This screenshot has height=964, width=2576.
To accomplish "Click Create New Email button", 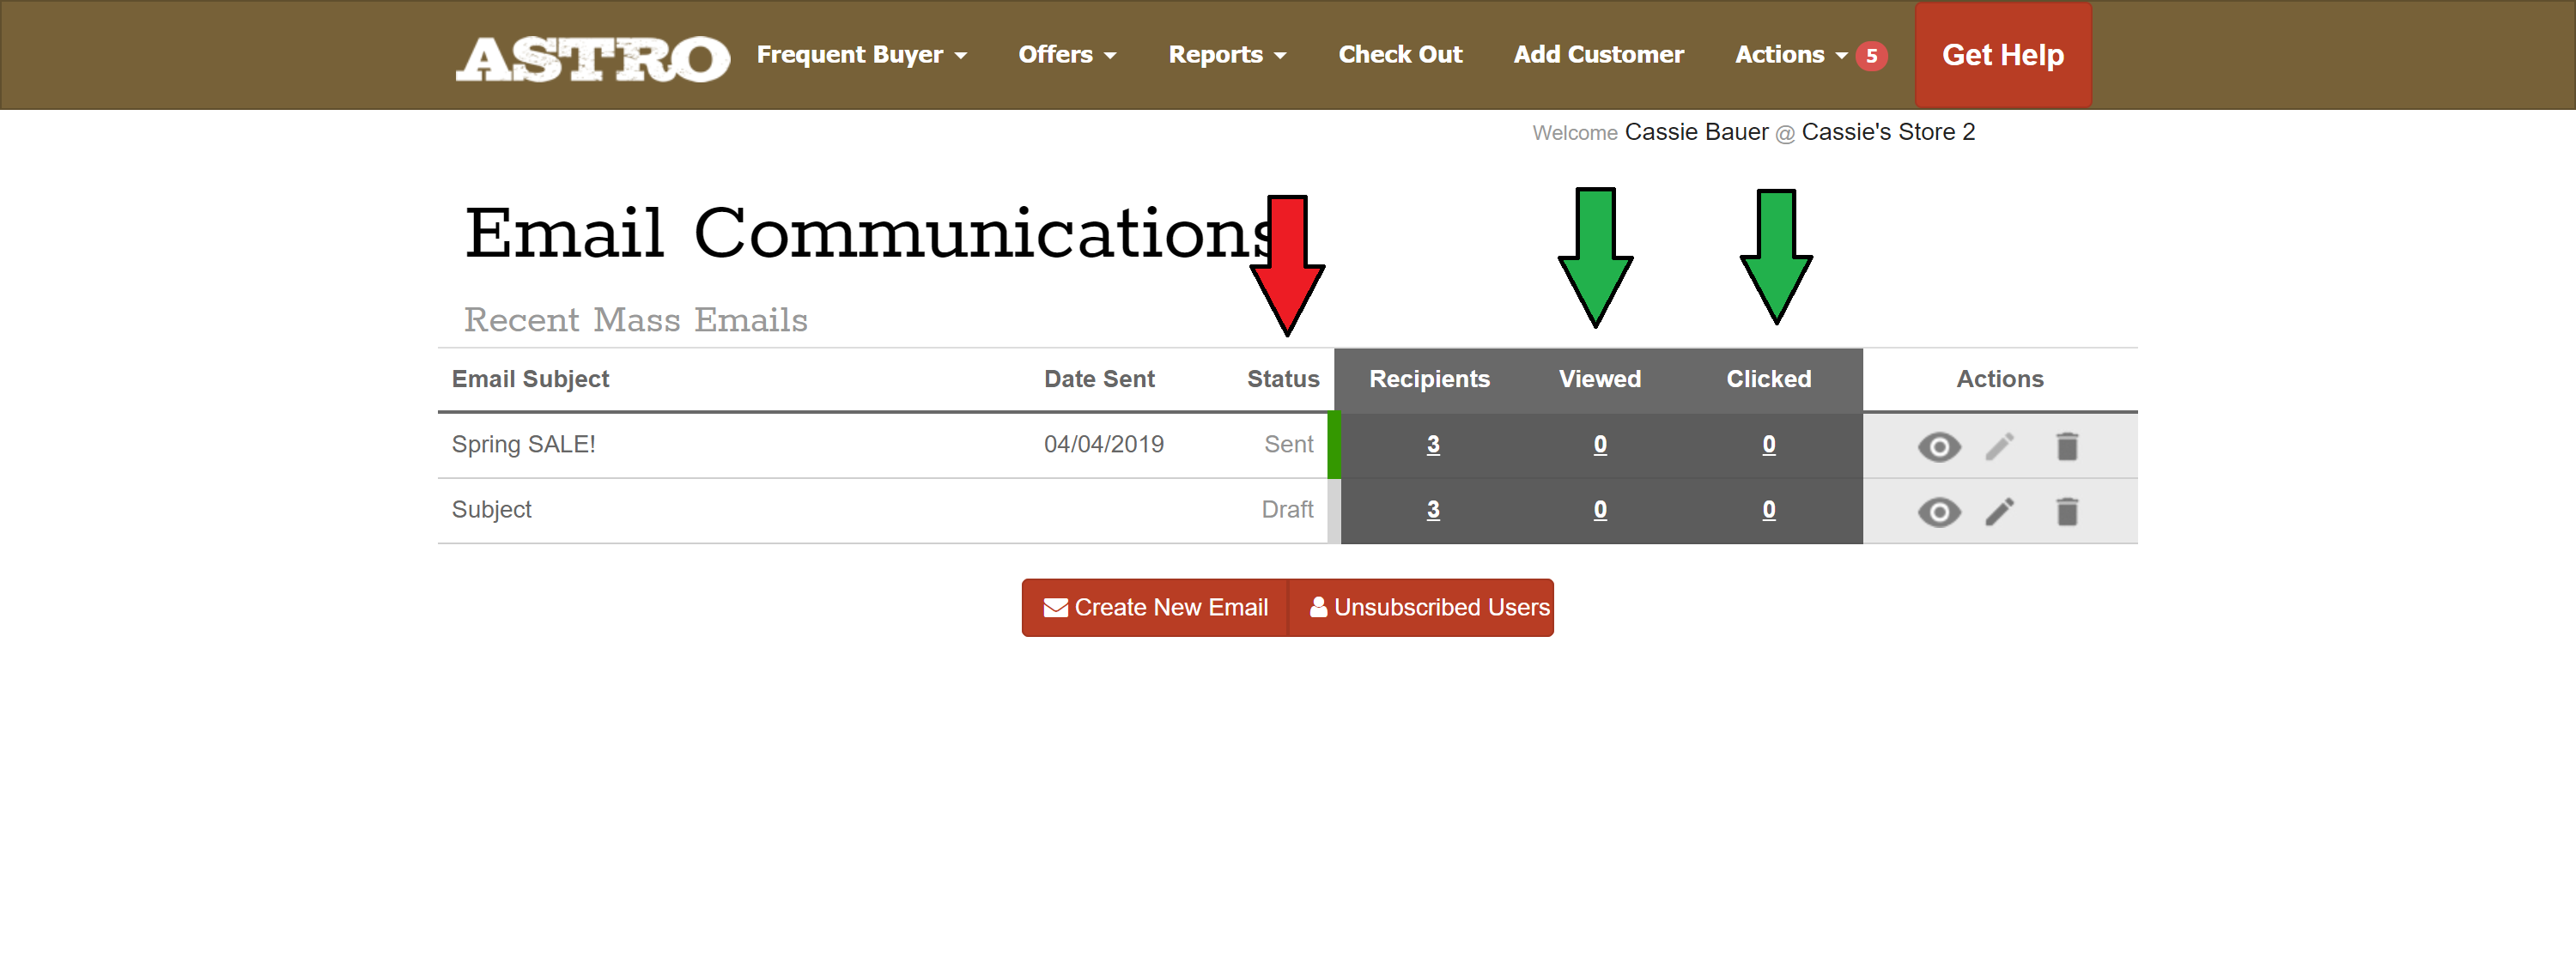I will click(1155, 607).
